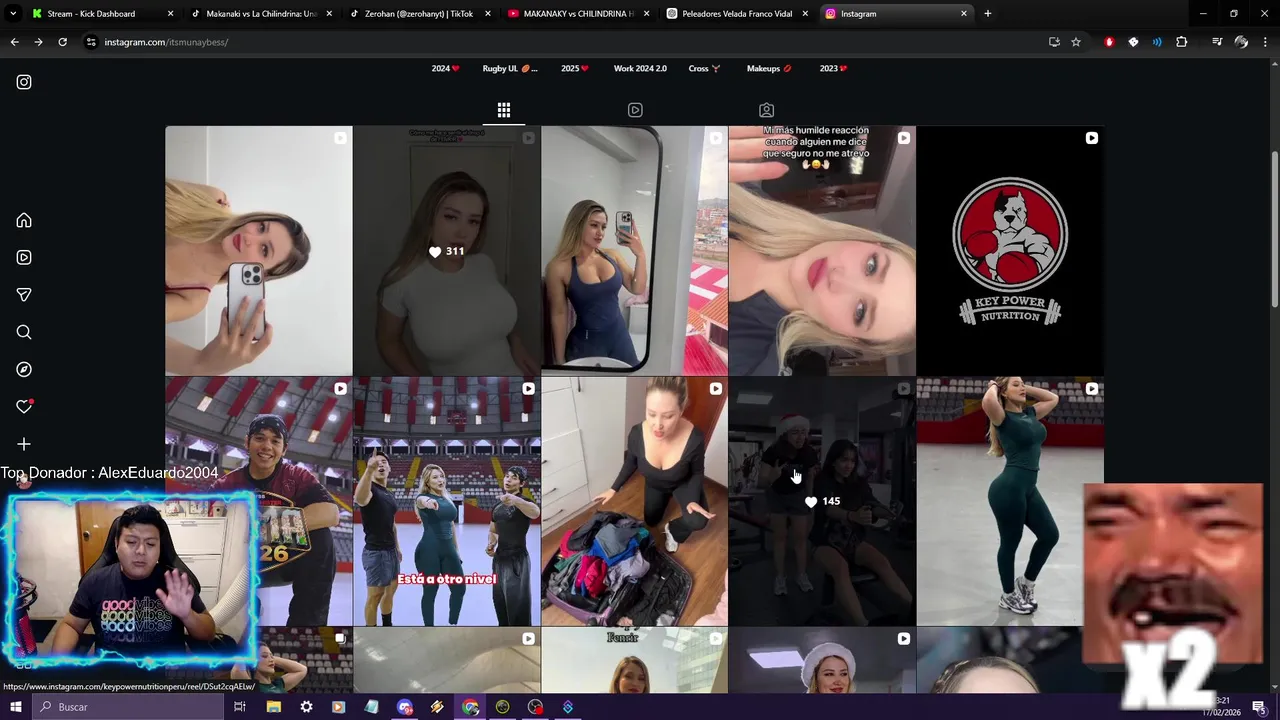
Task: Click the install app icon in address bar
Action: pos(1054,42)
